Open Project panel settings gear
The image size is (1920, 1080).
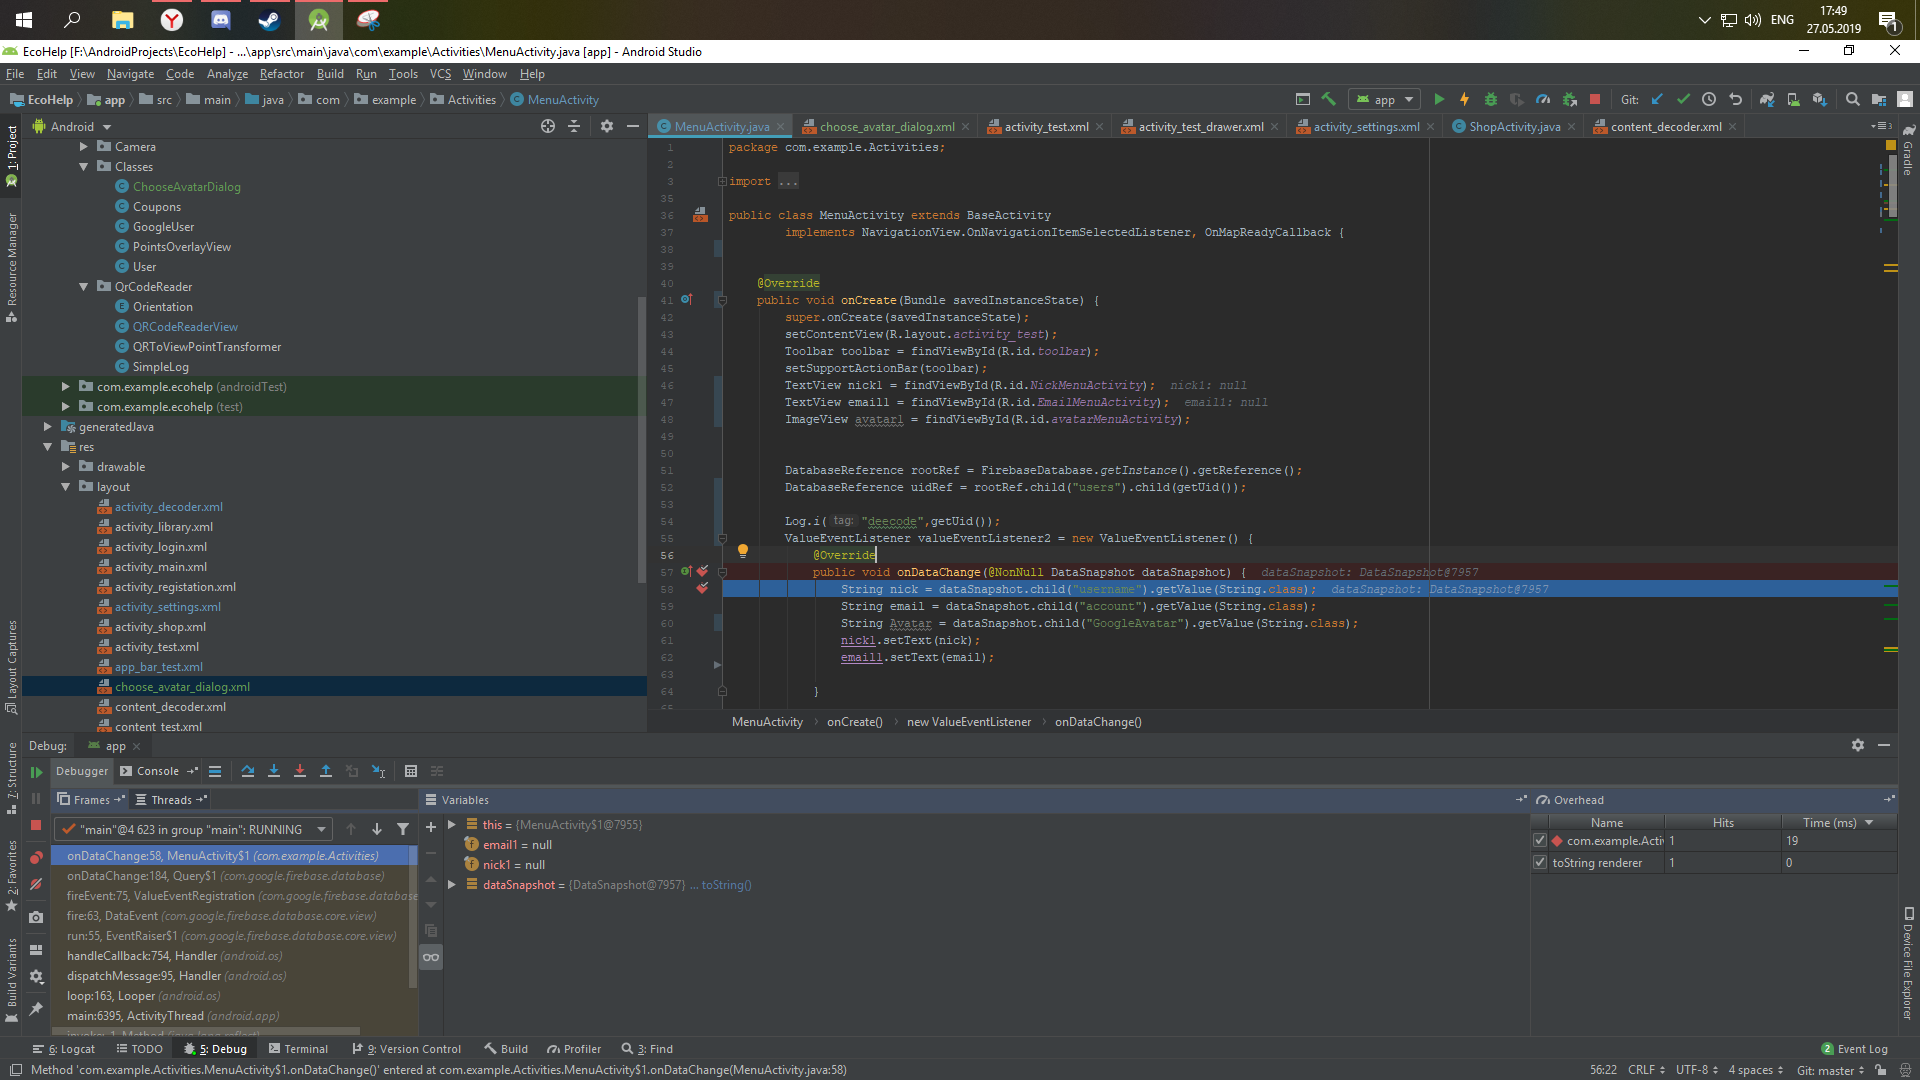607,126
